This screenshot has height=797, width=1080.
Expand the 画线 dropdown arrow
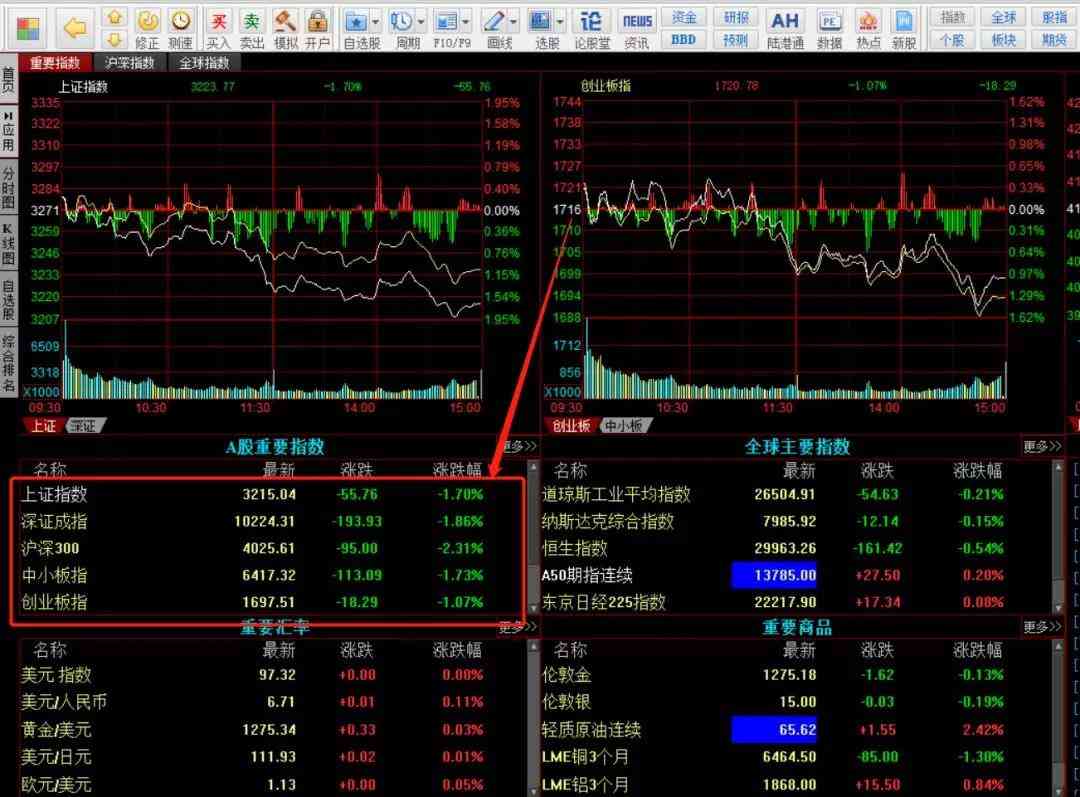[x=514, y=21]
